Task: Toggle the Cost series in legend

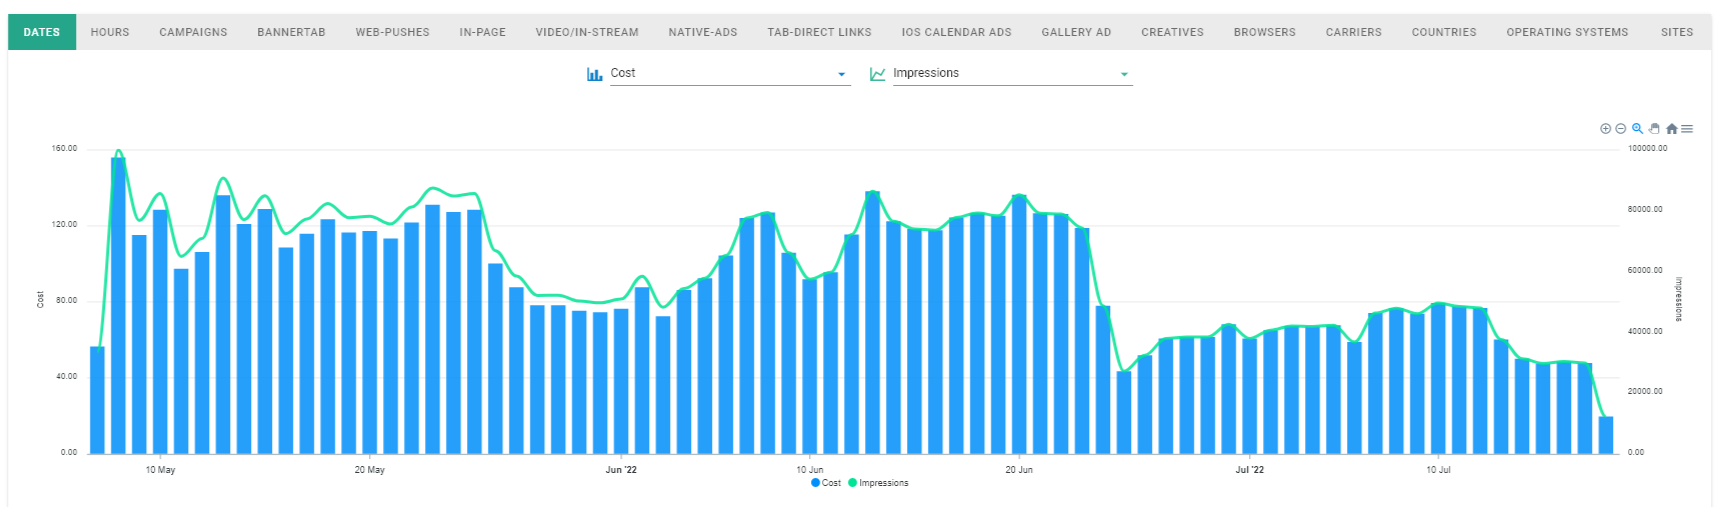Action: [826, 483]
